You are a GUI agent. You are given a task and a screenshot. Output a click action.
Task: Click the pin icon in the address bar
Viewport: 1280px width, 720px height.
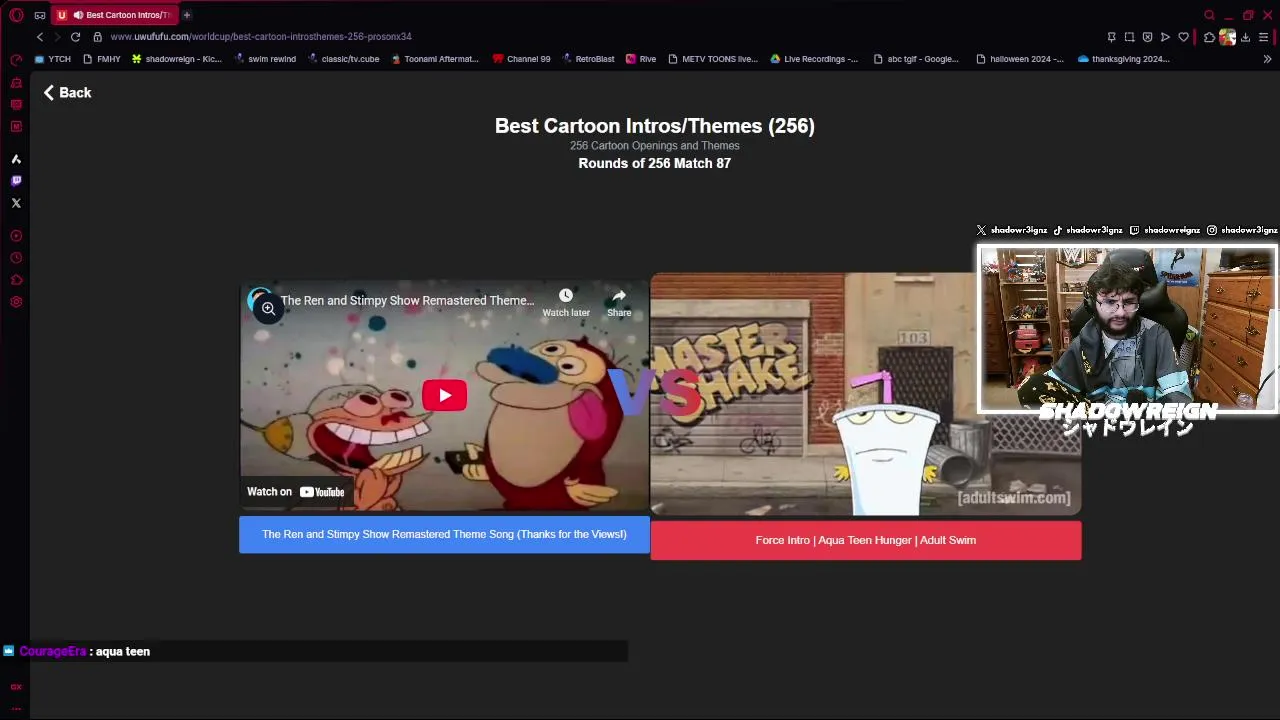(1111, 37)
